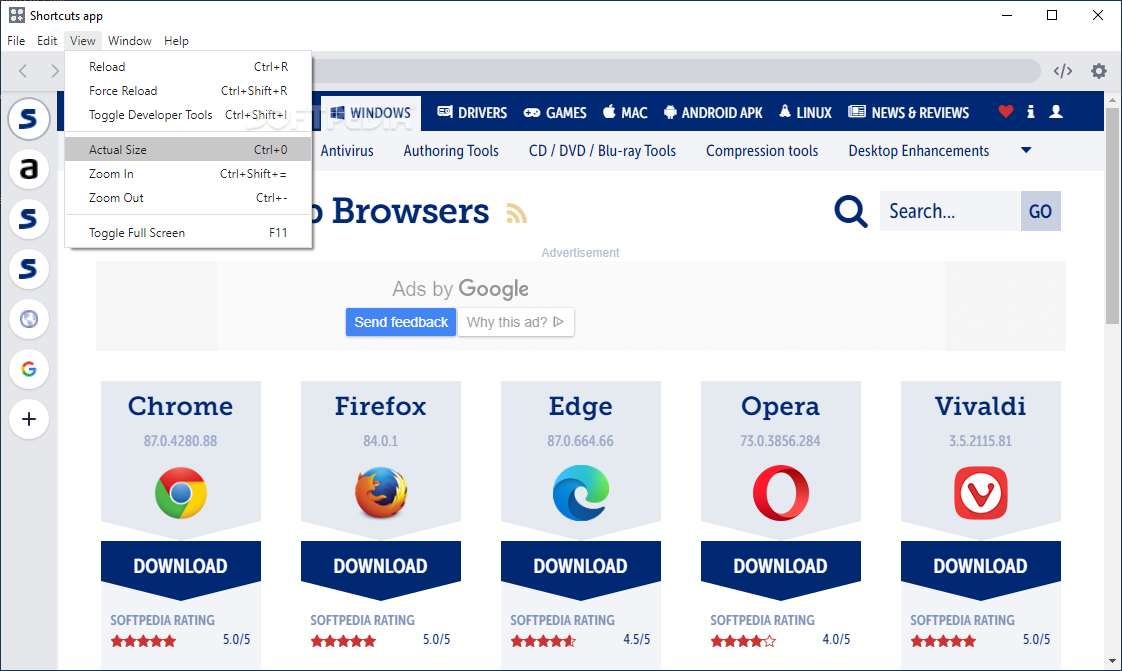Open the ANDROID APK section tab
This screenshot has width=1122, height=671.
point(713,112)
